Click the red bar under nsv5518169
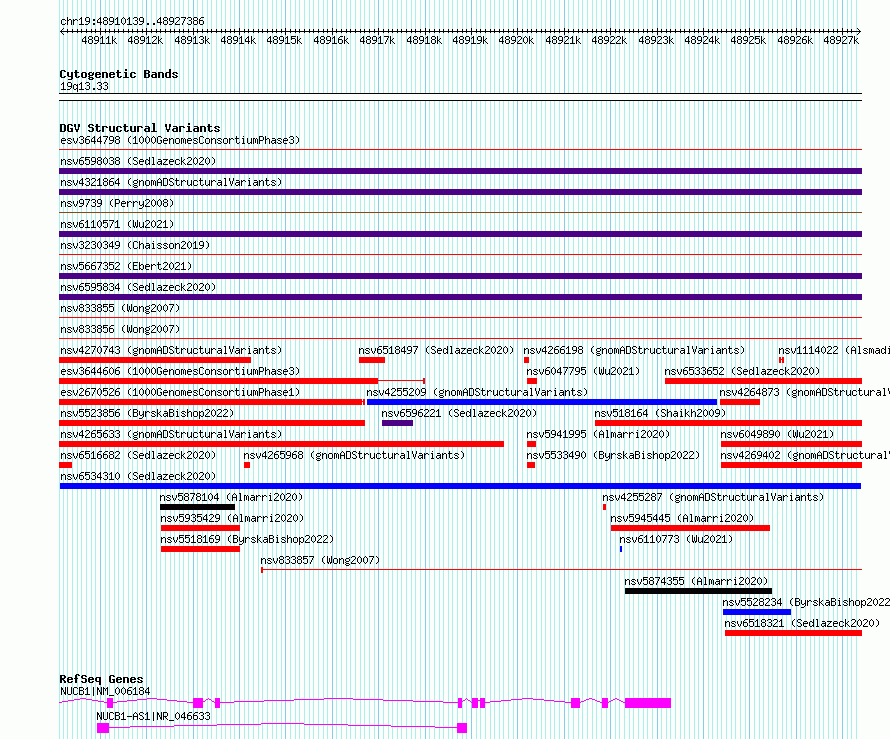 [200, 549]
